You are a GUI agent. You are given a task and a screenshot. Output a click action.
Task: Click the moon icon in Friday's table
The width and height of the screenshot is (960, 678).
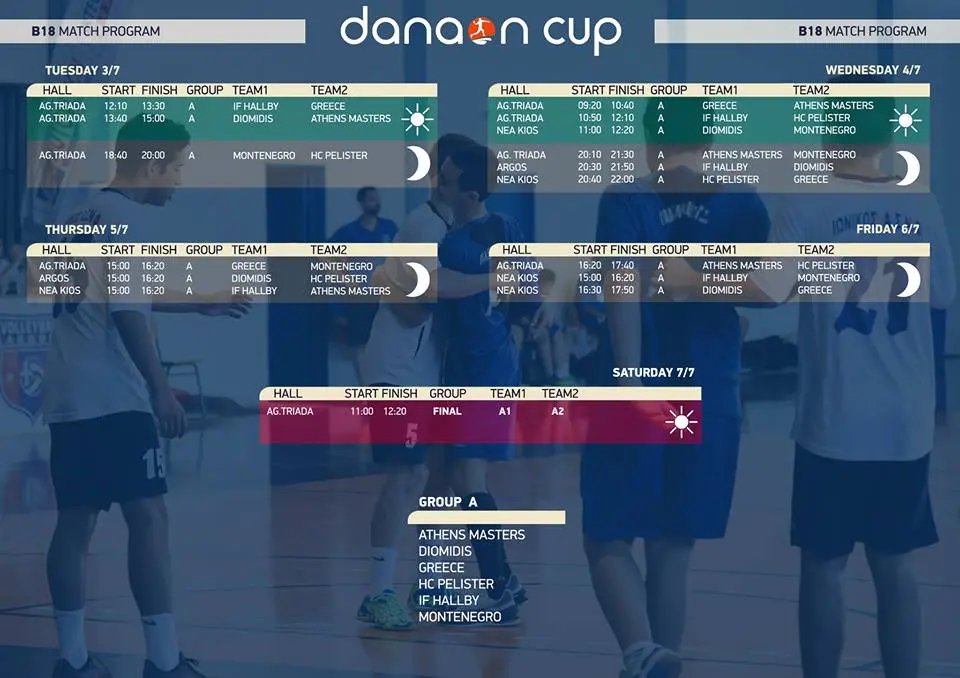point(908,279)
